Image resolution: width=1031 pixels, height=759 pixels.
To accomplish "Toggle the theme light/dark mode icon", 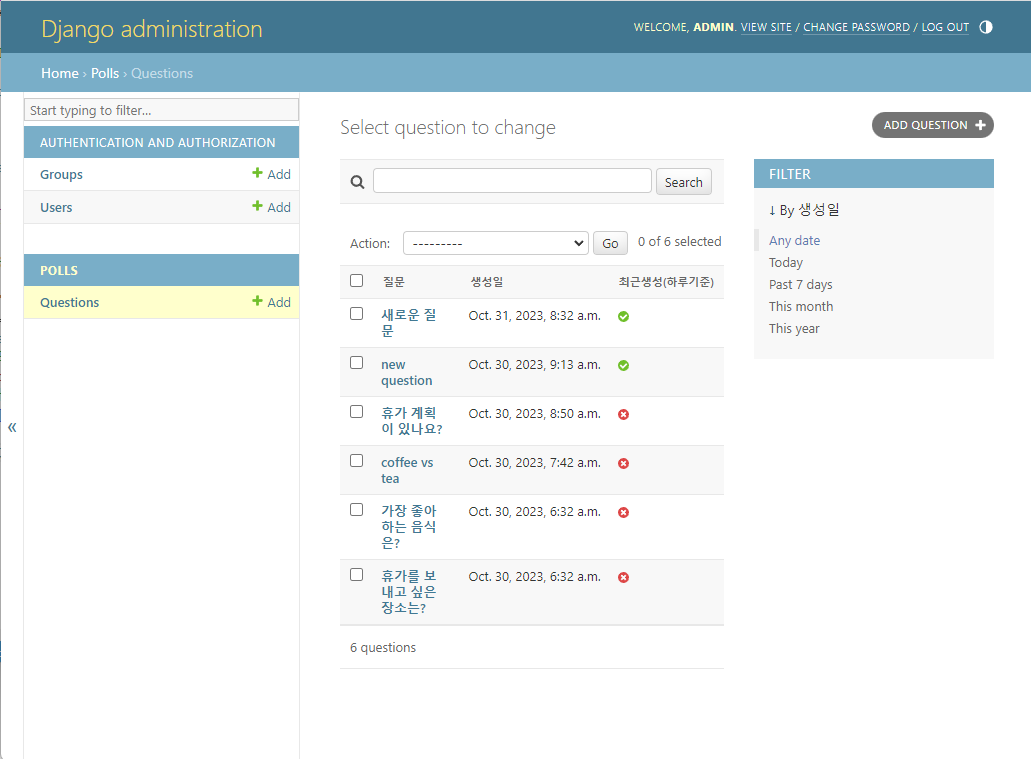I will coord(986,27).
